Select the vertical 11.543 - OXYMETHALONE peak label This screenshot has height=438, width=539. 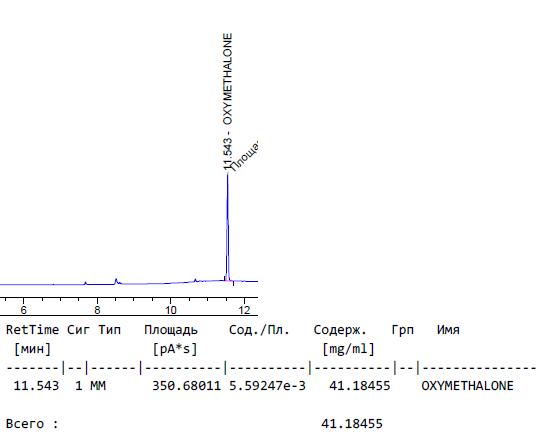228,101
